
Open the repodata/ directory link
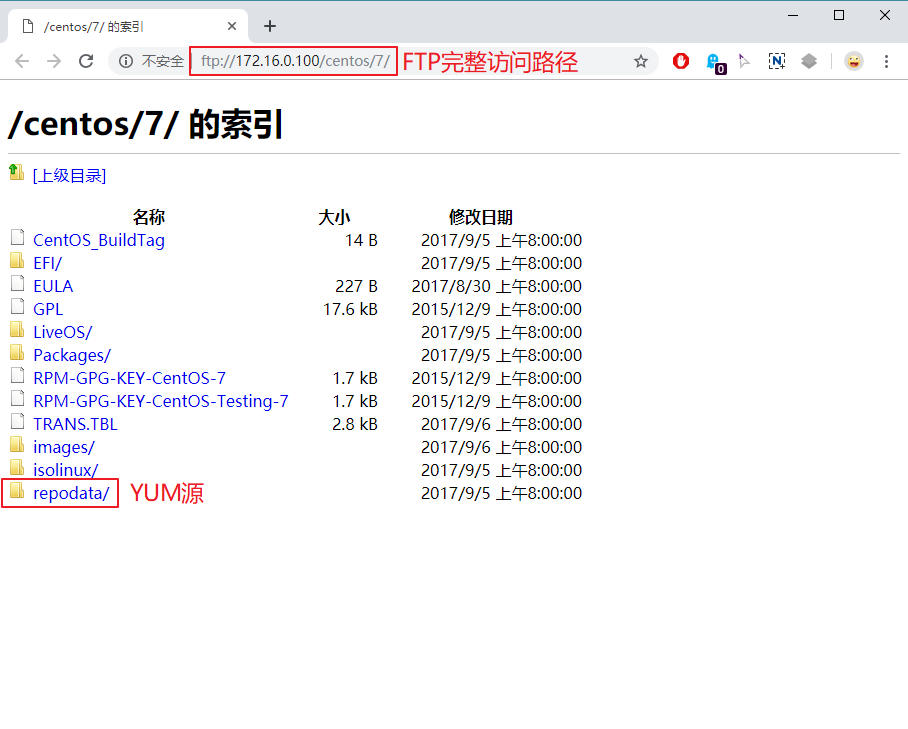coord(71,493)
